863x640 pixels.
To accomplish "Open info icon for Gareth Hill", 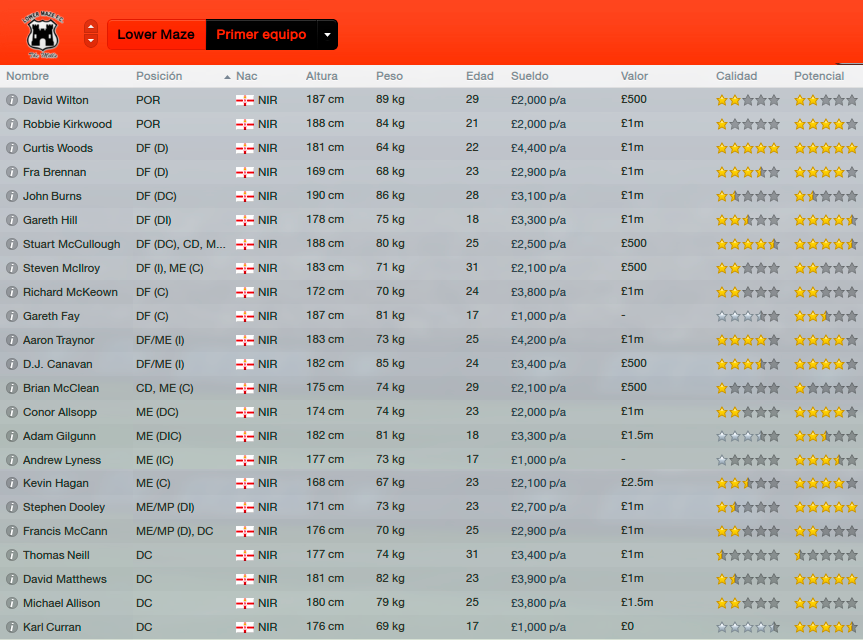I will coord(12,220).
